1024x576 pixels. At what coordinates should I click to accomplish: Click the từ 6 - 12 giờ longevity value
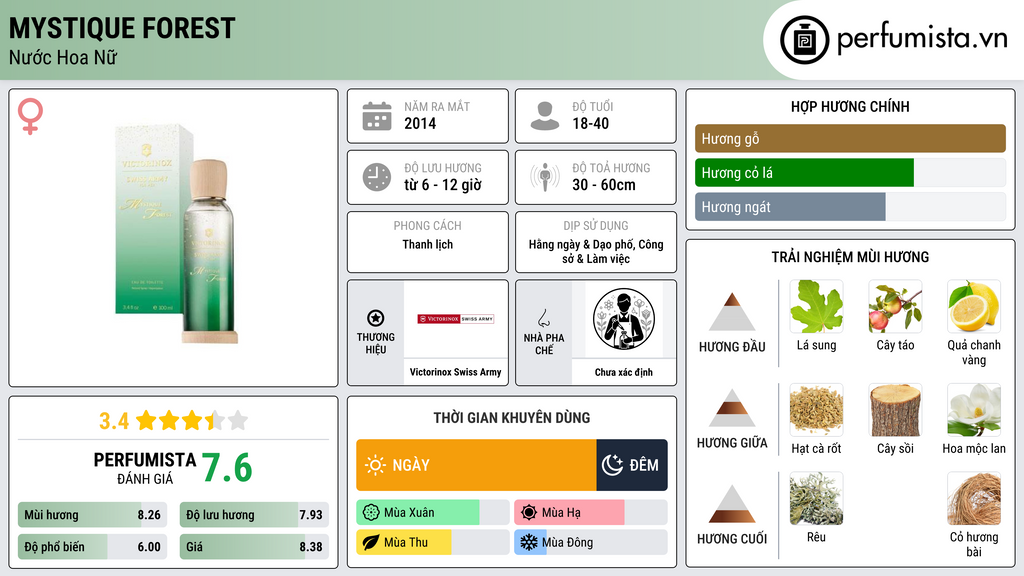coord(443,185)
